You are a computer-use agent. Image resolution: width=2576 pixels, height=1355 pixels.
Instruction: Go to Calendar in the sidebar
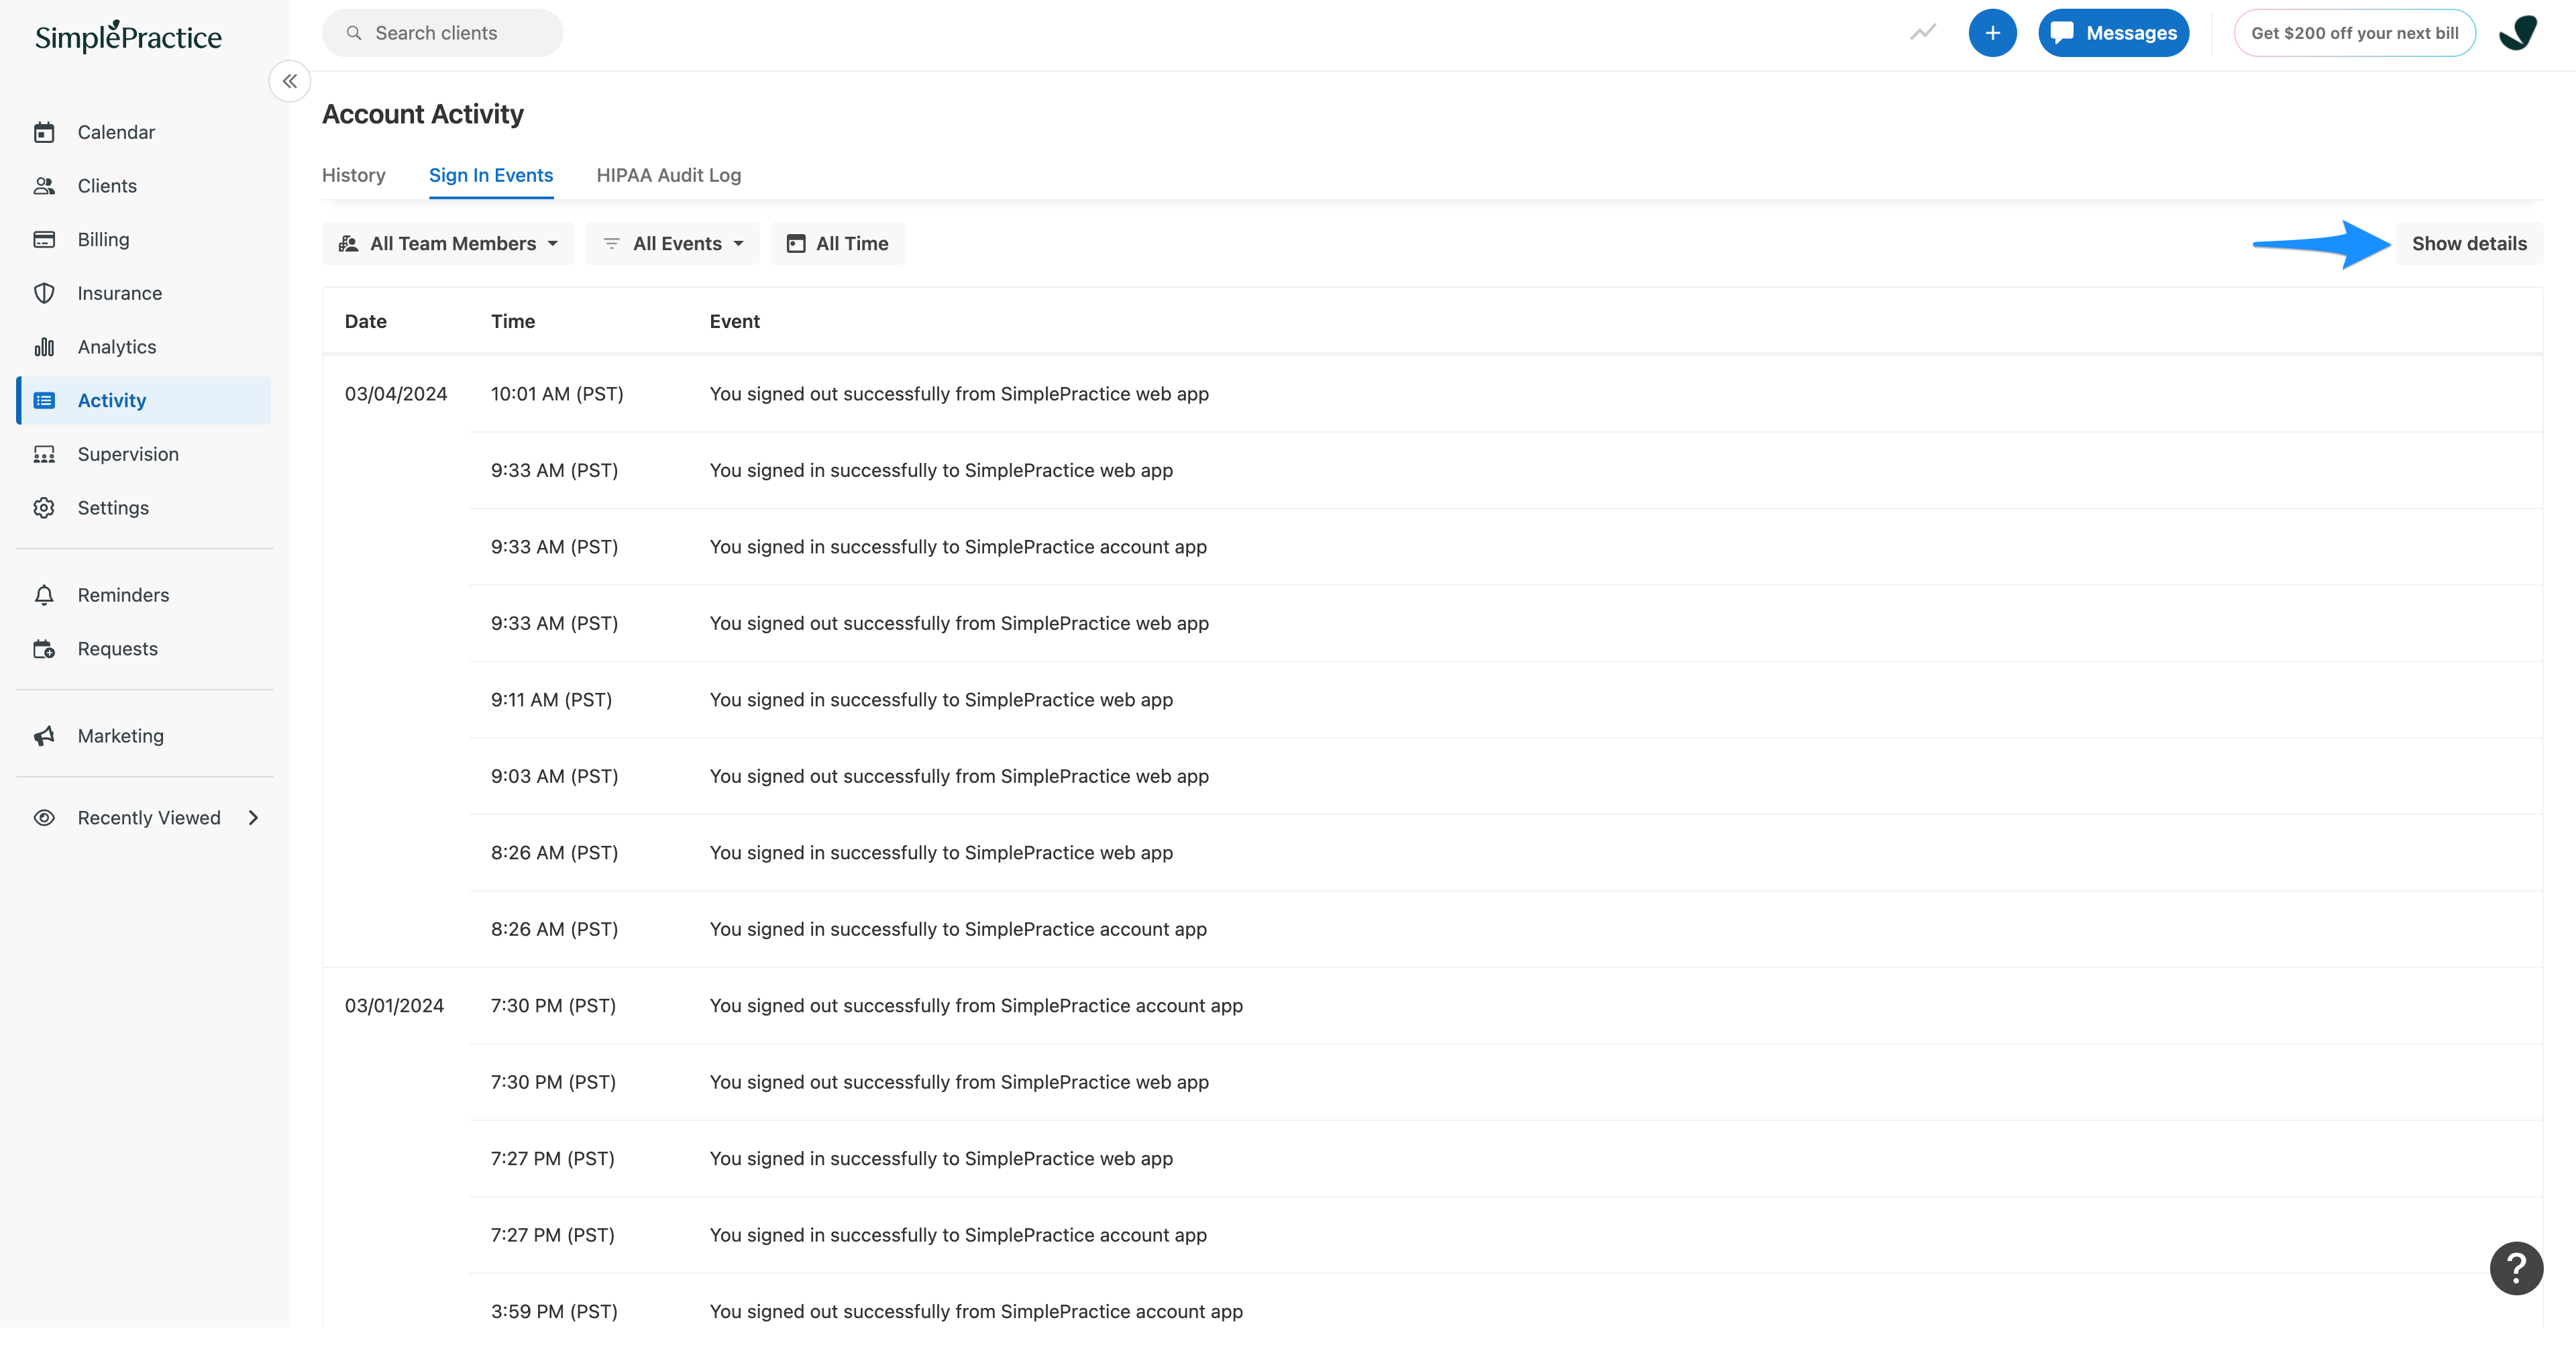116,132
